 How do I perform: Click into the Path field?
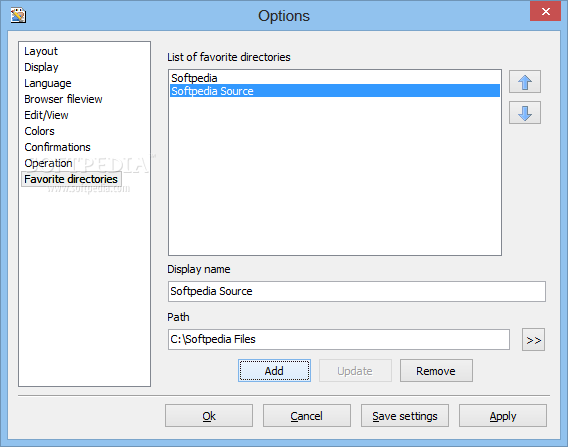[339, 339]
